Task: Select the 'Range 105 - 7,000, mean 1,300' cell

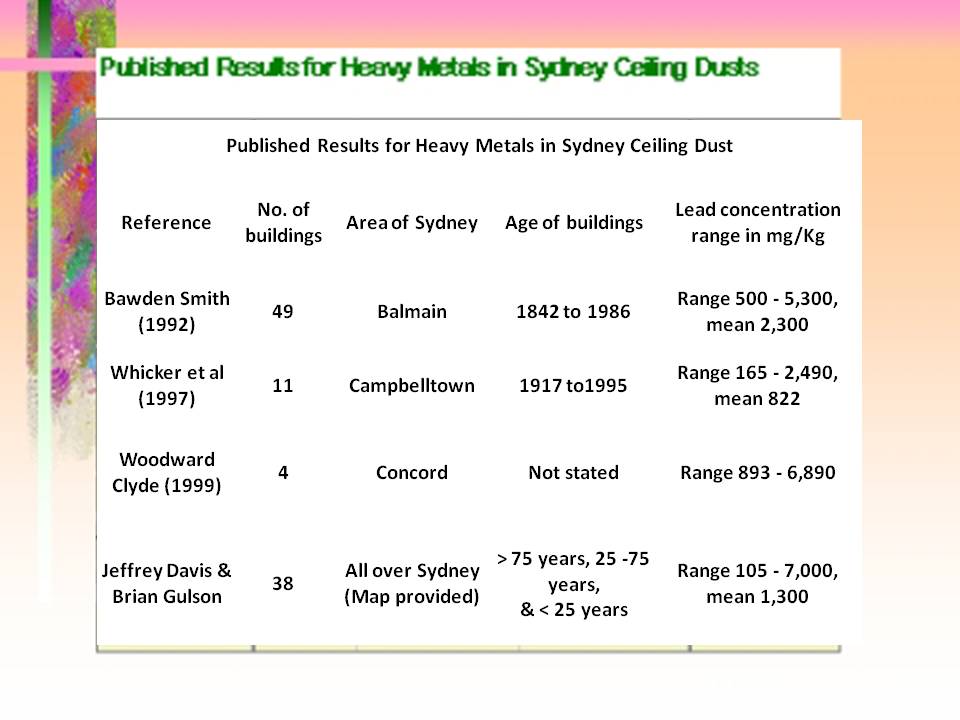Action: tap(758, 583)
